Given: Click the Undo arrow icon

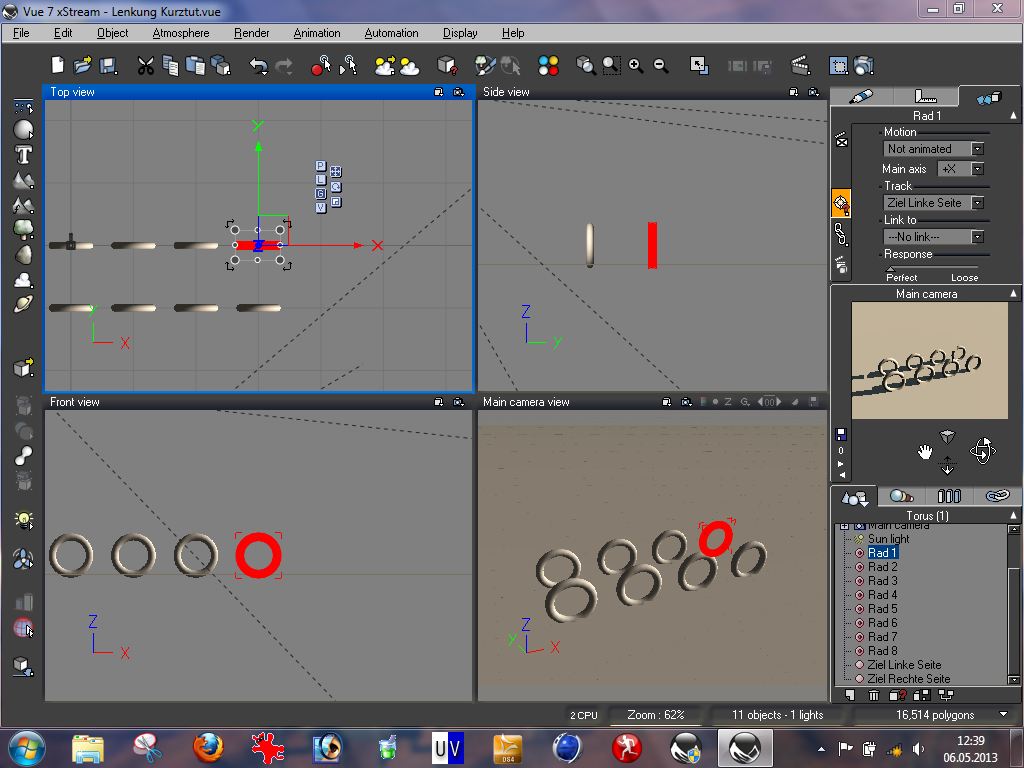Looking at the screenshot, I should [258, 66].
